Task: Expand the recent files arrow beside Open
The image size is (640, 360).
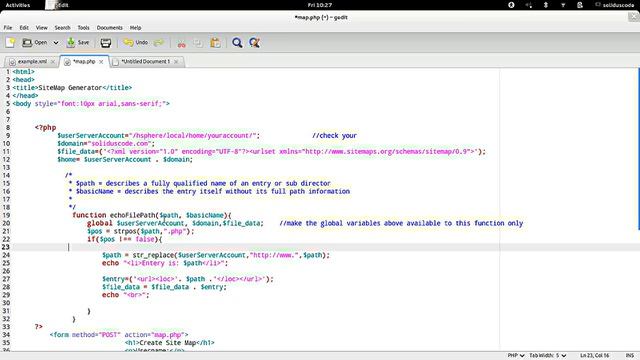Action: coord(56,42)
